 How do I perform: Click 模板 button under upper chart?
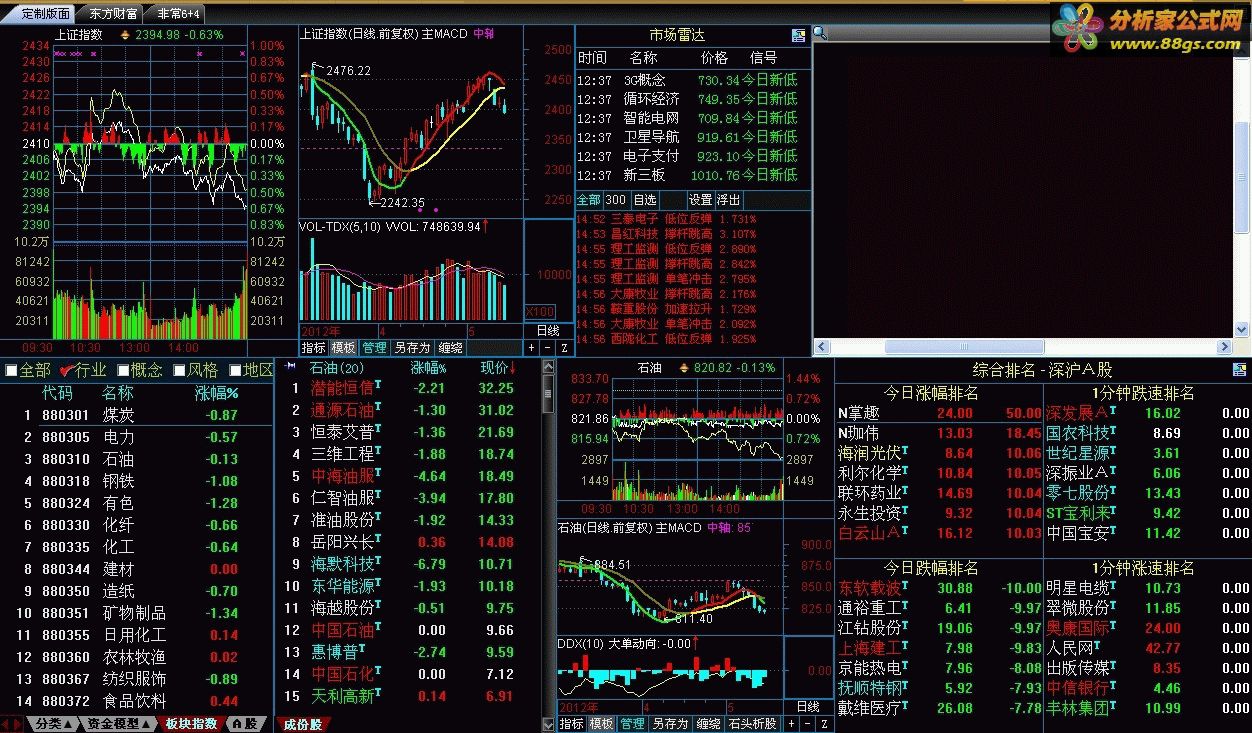344,348
